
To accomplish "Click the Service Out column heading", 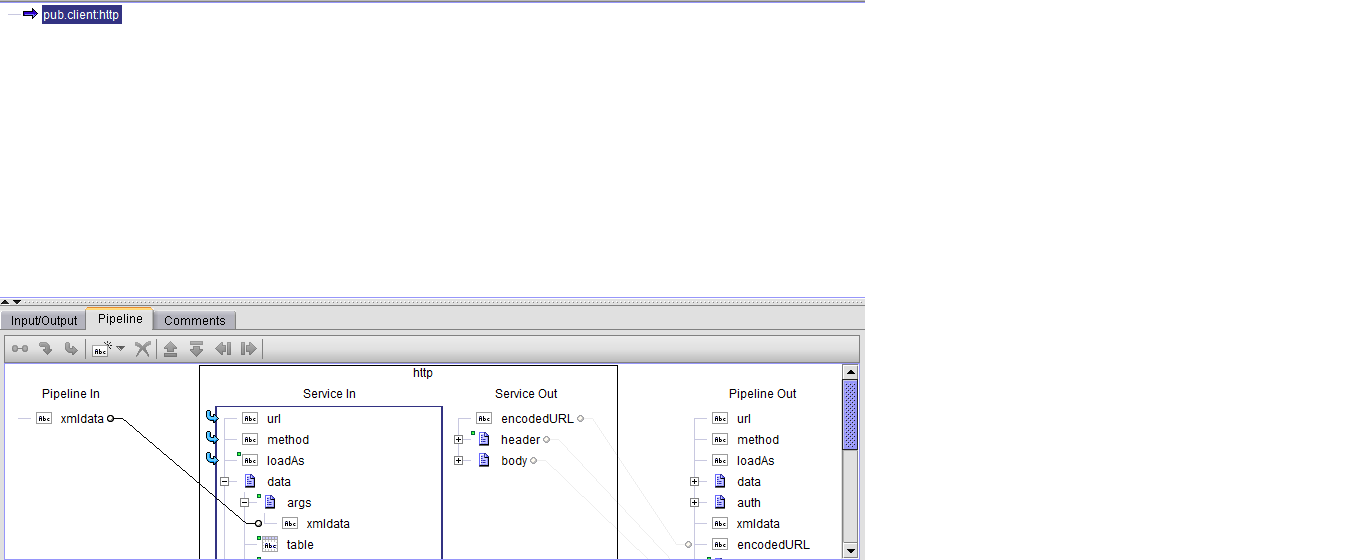I will 526,394.
